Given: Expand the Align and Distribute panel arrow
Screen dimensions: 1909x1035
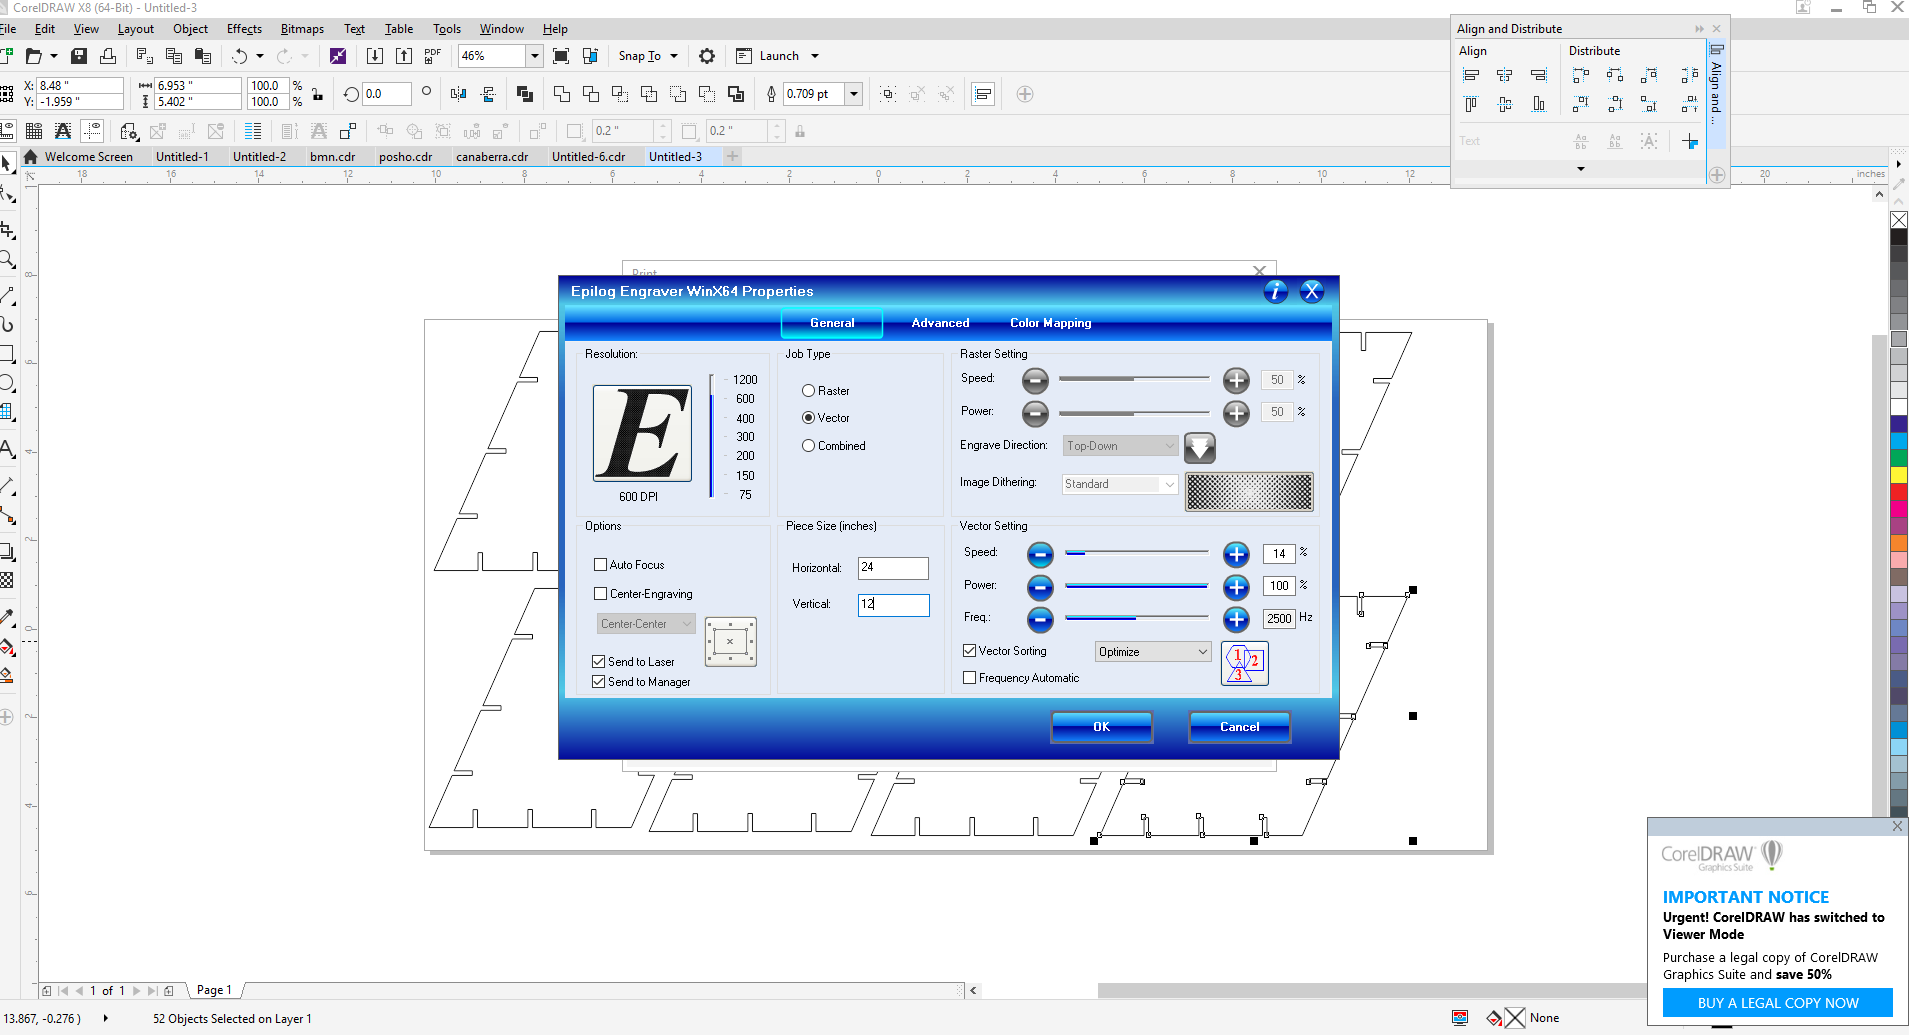Looking at the screenshot, I should 1581,169.
